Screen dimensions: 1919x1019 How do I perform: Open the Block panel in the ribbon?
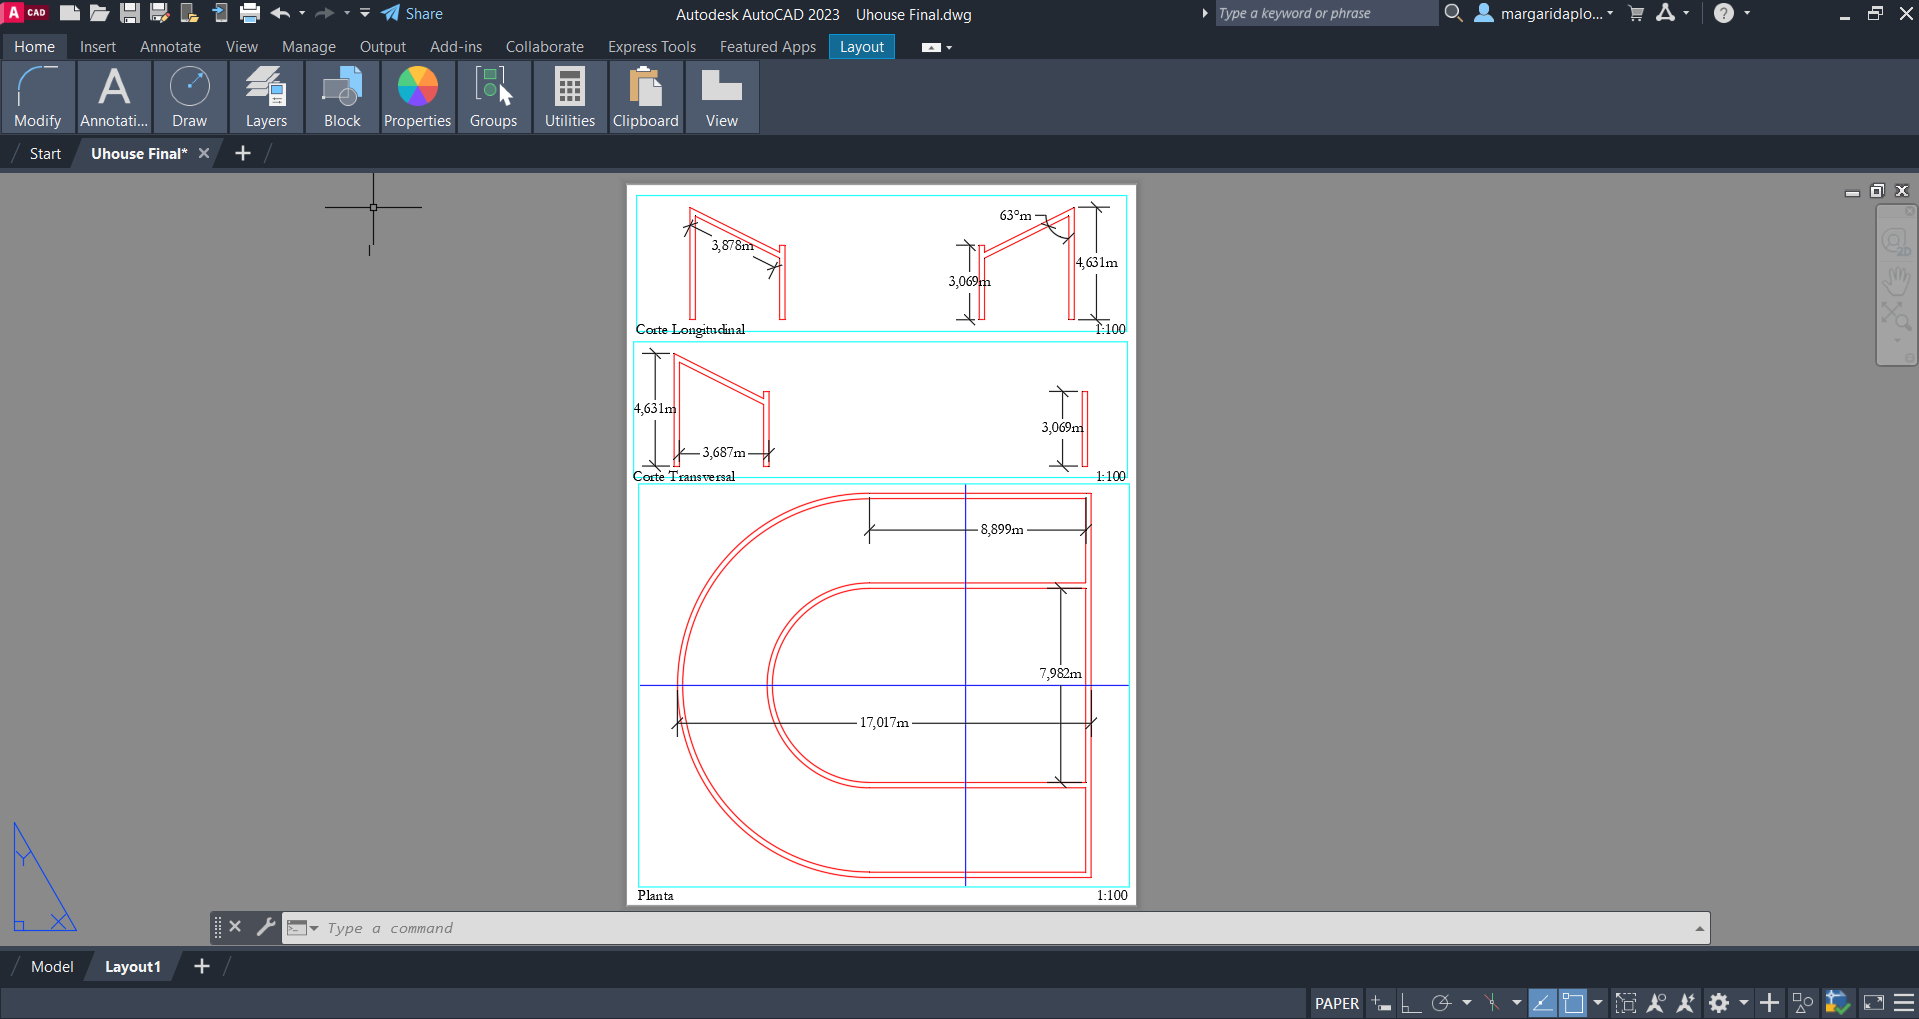click(342, 97)
